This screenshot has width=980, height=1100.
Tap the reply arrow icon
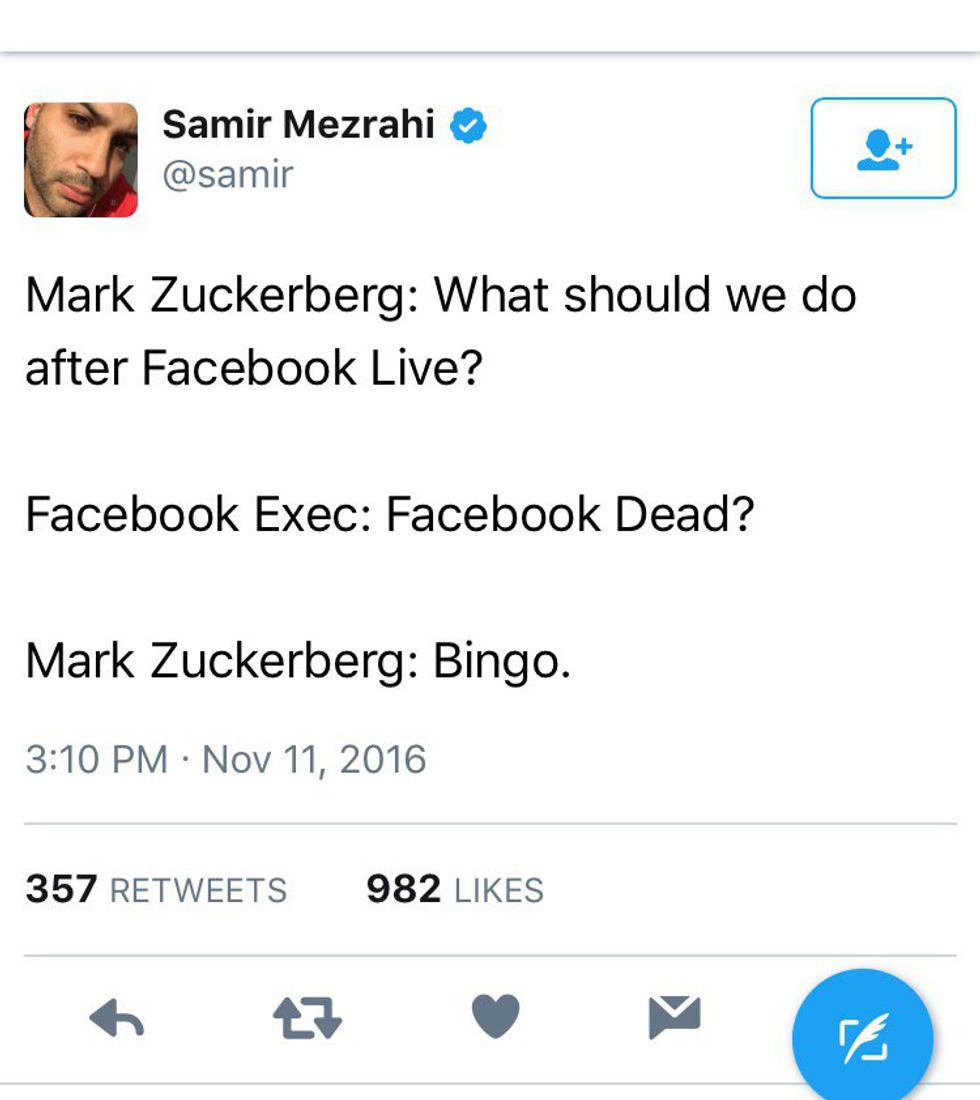[x=117, y=1019]
